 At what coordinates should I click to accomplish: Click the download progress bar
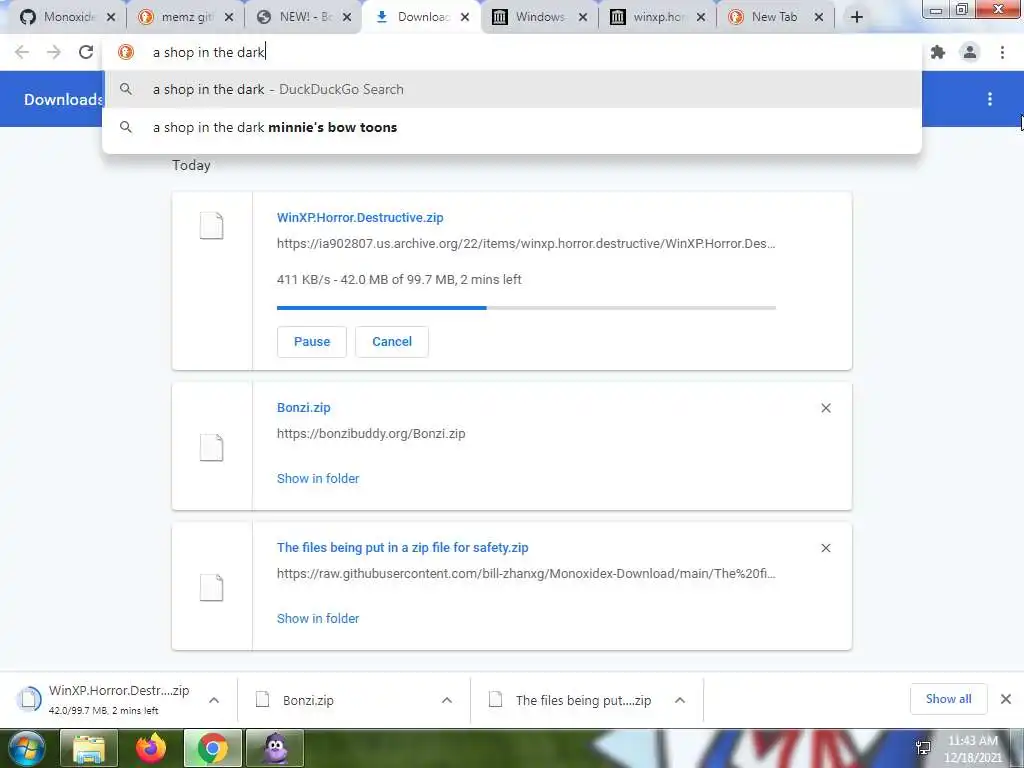[526, 308]
